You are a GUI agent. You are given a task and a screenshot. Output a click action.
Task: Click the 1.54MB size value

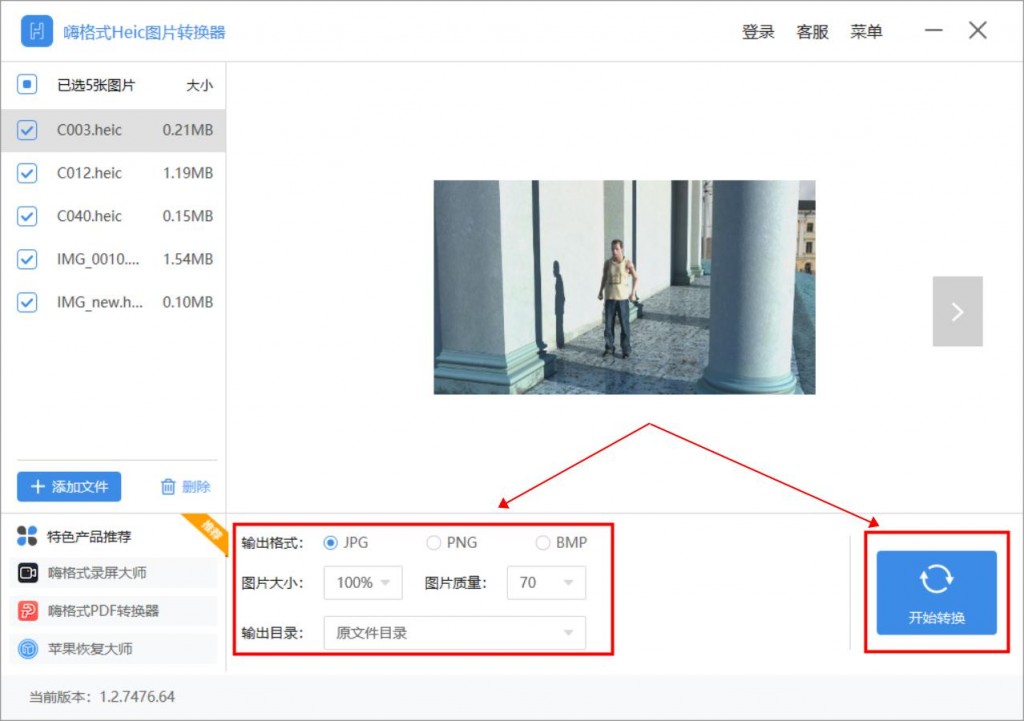(187, 259)
